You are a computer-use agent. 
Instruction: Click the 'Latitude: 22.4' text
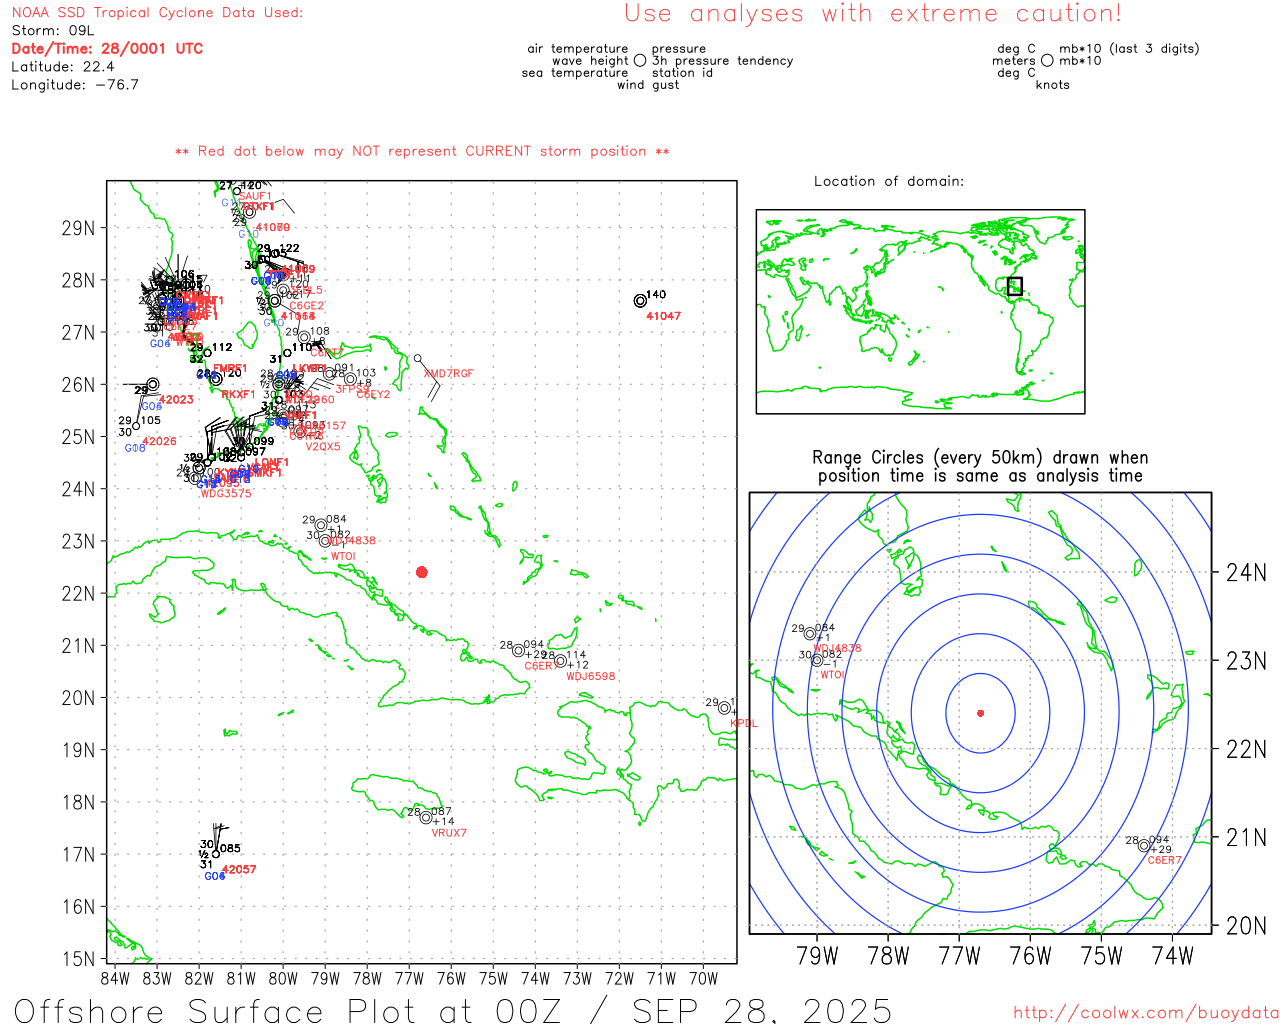coord(63,67)
